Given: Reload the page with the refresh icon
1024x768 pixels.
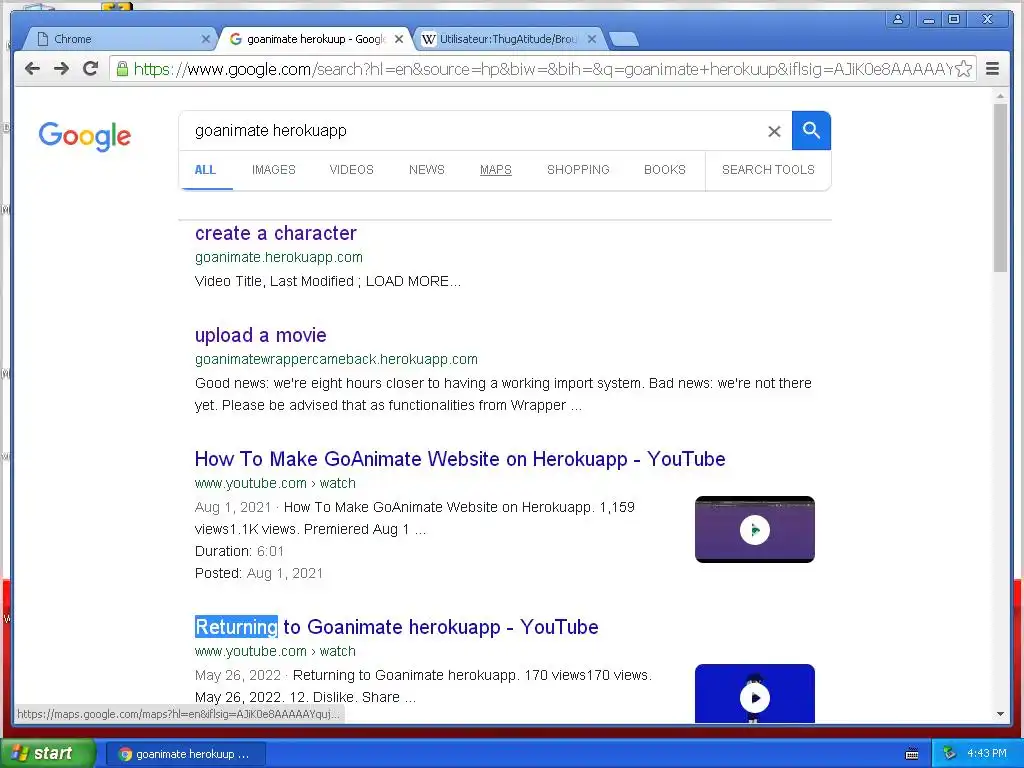Looking at the screenshot, I should click(91, 69).
